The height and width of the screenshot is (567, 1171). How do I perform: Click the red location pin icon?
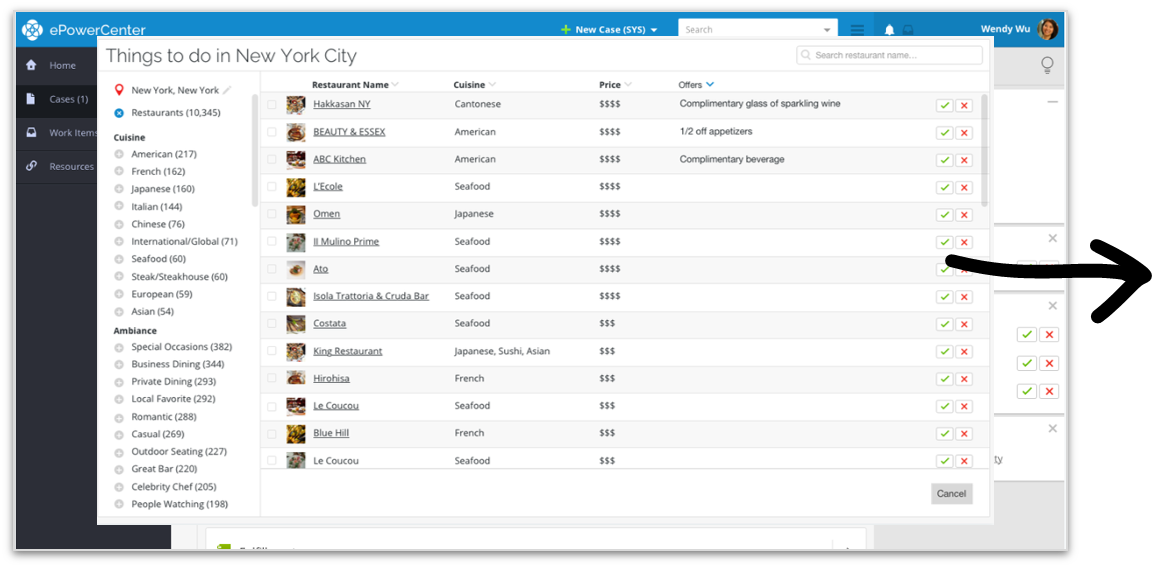pyautogui.click(x=119, y=90)
